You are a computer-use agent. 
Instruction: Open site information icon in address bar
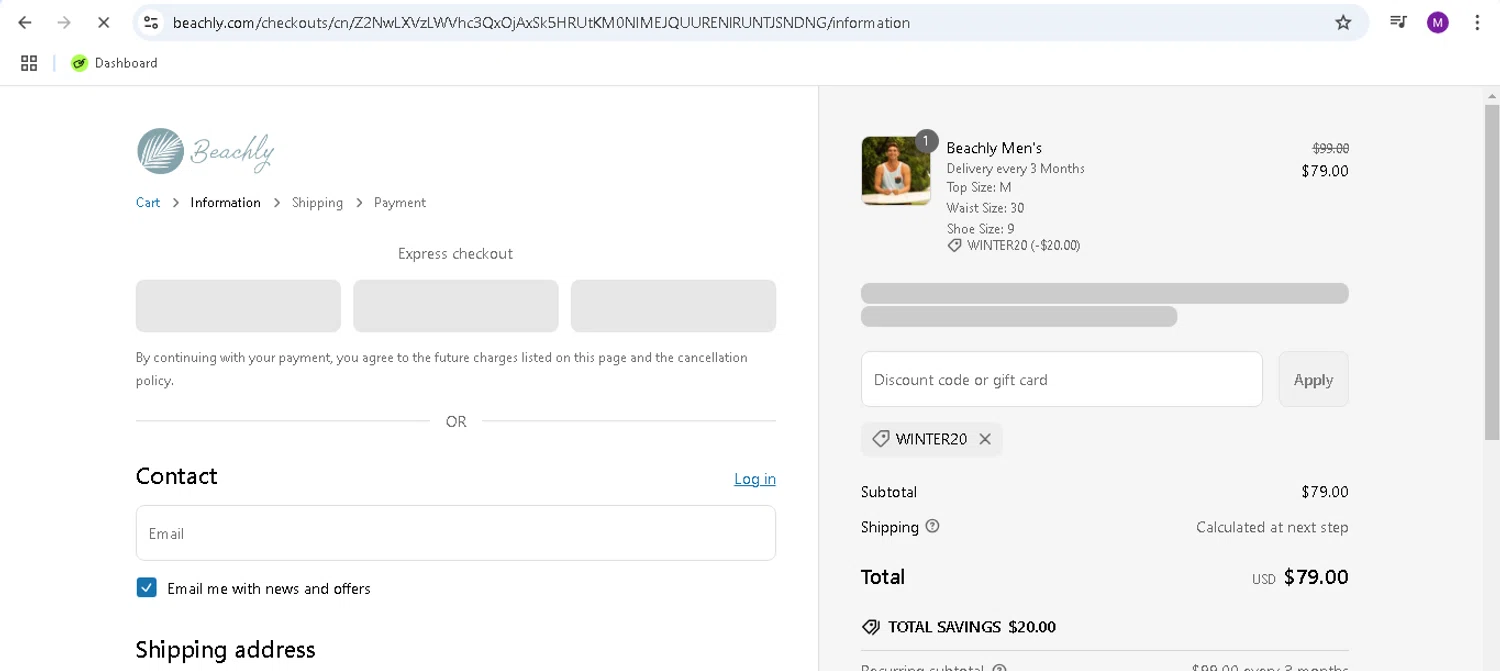[x=151, y=22]
